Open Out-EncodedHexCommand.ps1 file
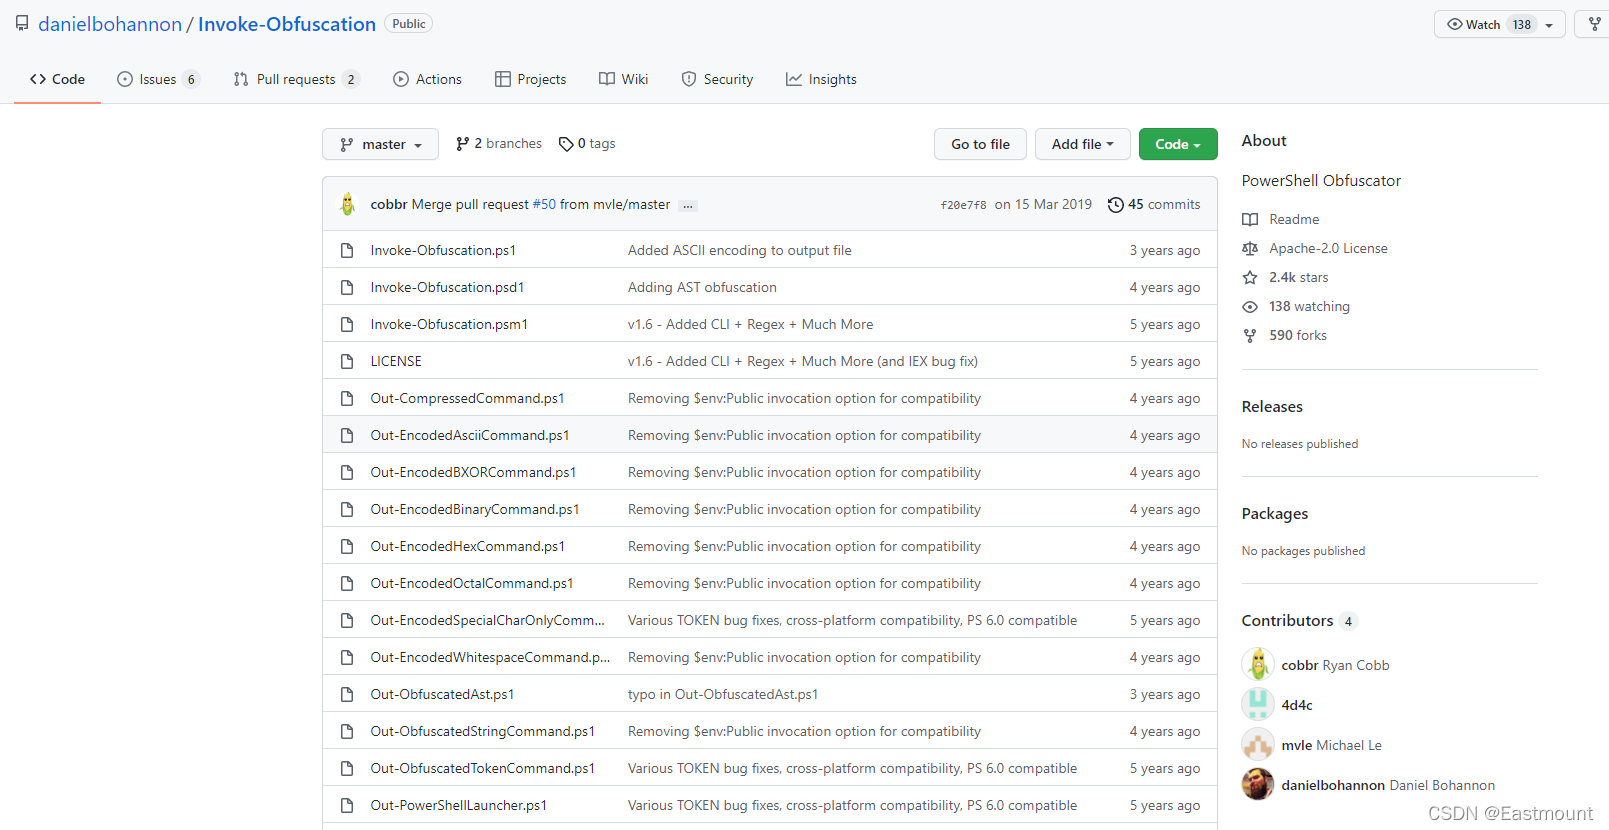Screen dimensions: 1609x830 (468, 546)
